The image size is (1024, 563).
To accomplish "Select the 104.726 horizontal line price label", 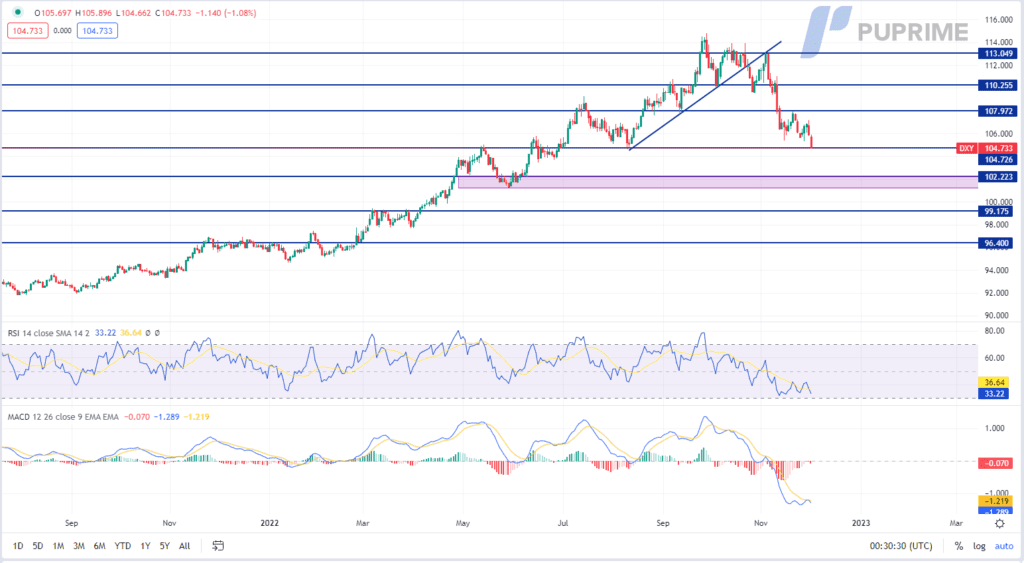I will tap(999, 159).
